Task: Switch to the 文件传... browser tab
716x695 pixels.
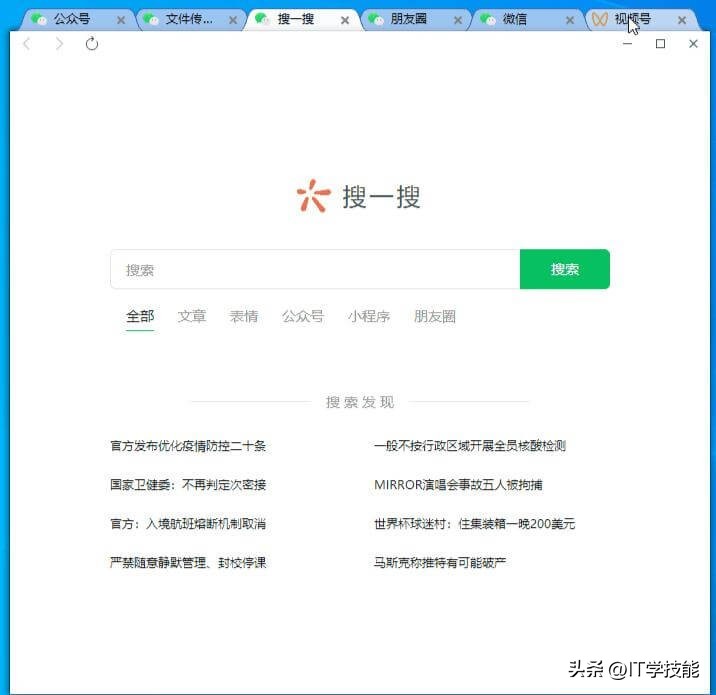Action: (x=189, y=19)
